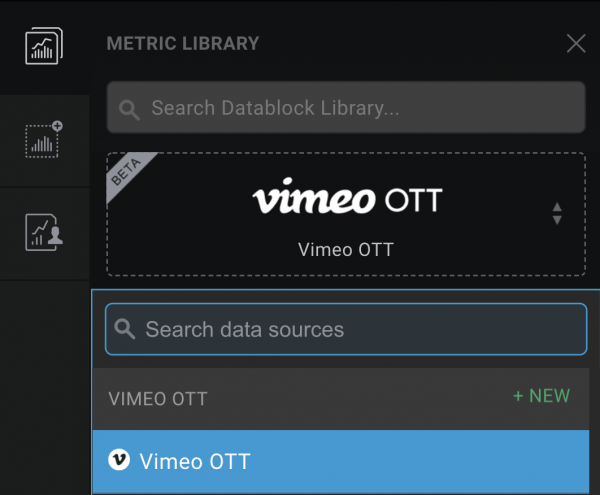Click the BETA corner ribbon
The image size is (600, 495).
tap(126, 172)
